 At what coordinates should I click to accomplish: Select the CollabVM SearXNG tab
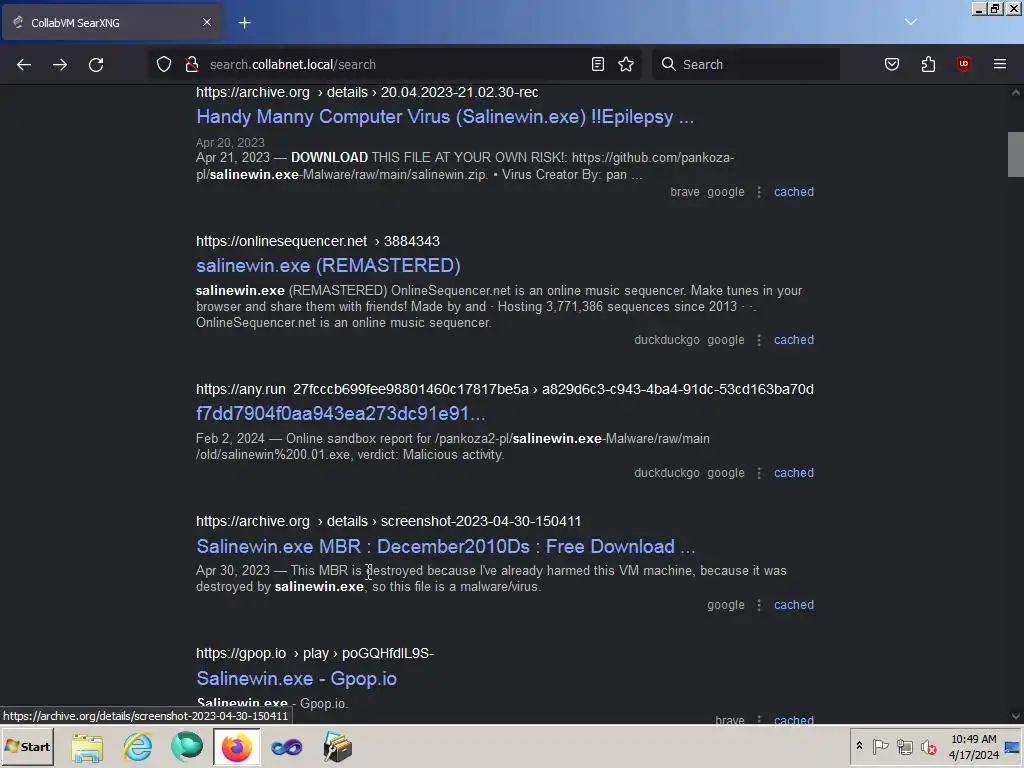112,23
